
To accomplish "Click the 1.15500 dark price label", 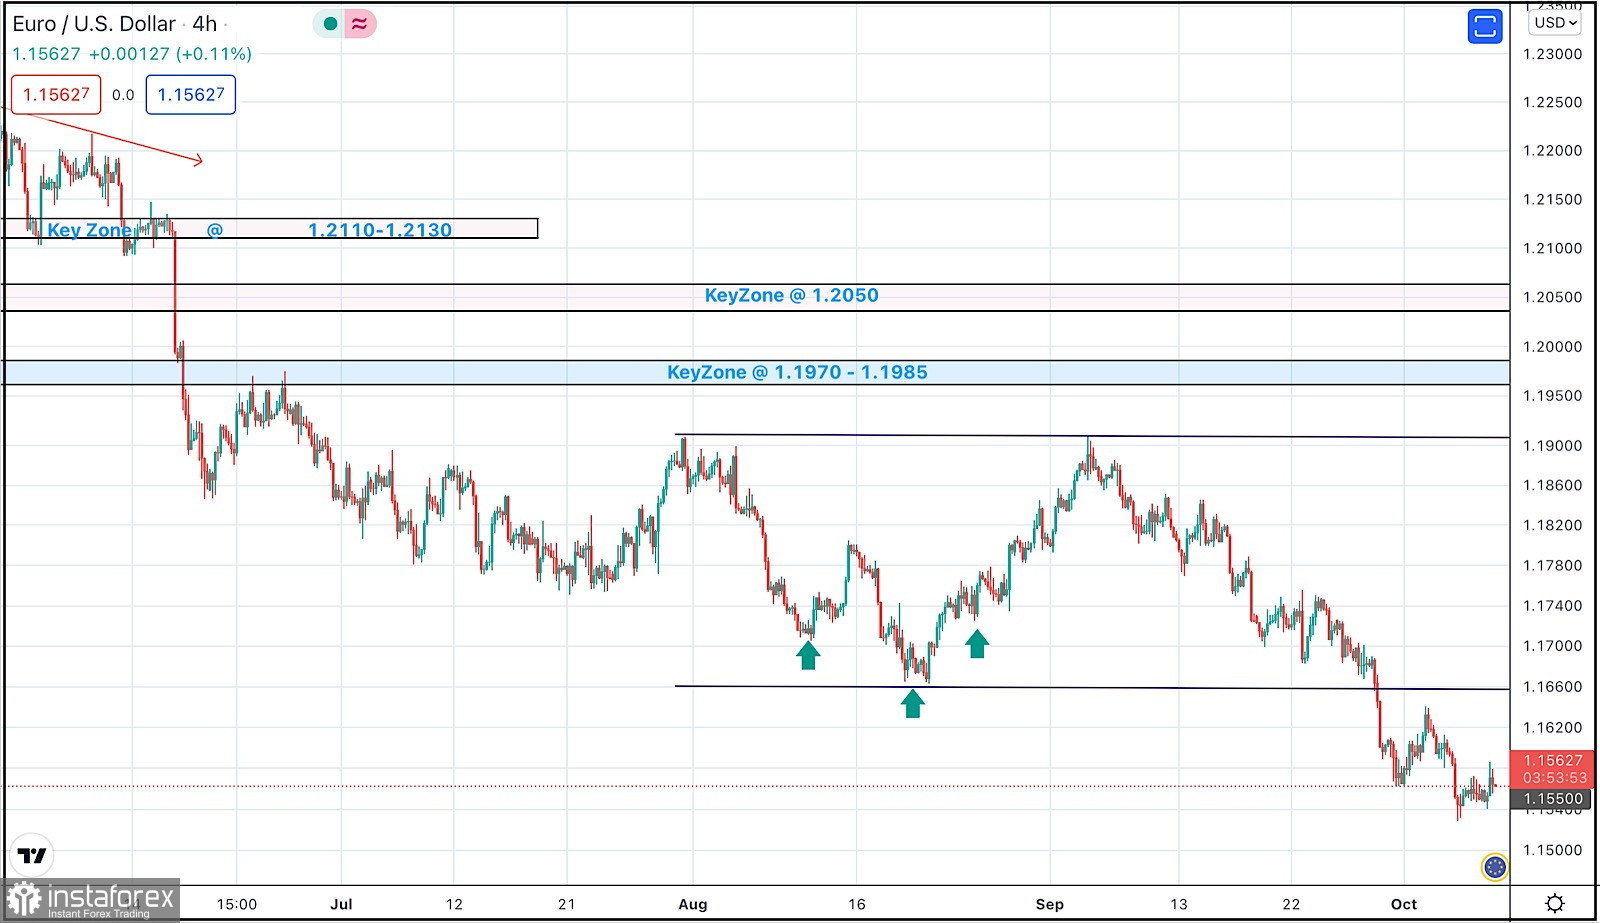I will (1553, 798).
